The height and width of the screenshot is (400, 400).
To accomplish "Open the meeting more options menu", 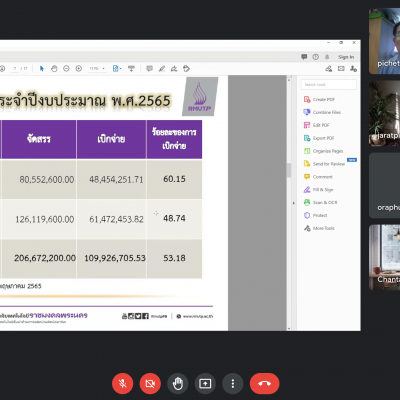I will 233,384.
